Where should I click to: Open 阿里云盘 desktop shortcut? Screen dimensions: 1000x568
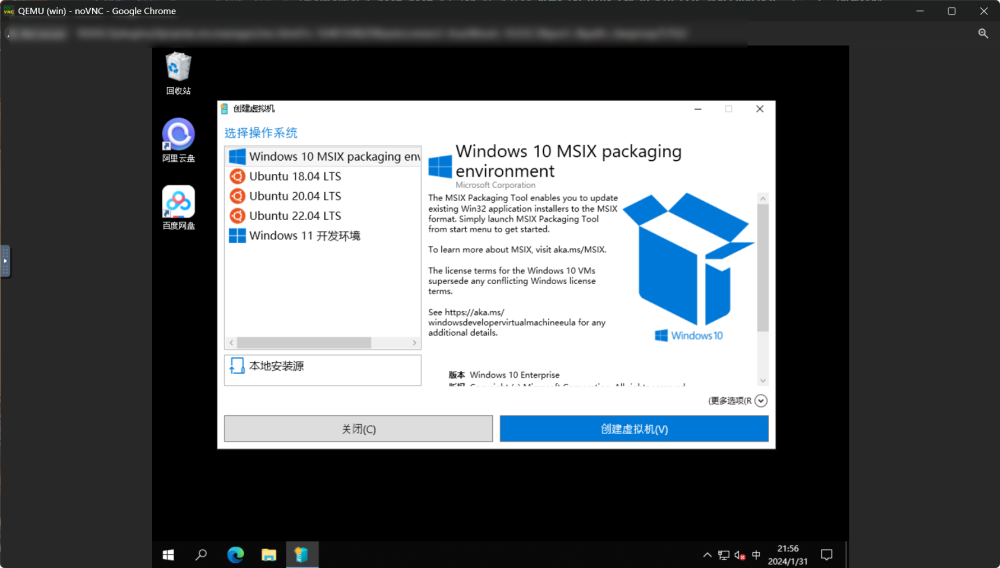[178, 140]
